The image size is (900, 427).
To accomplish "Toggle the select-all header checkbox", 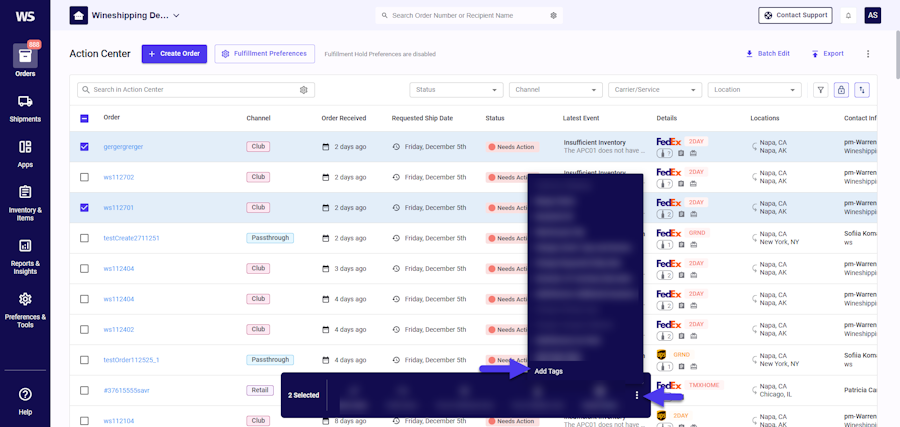I will (x=84, y=118).
